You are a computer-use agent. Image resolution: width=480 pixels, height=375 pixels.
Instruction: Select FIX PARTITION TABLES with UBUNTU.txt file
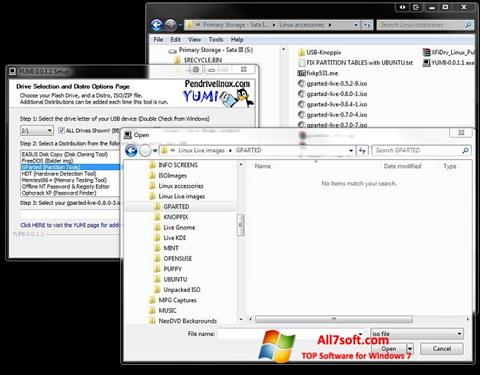click(x=355, y=63)
